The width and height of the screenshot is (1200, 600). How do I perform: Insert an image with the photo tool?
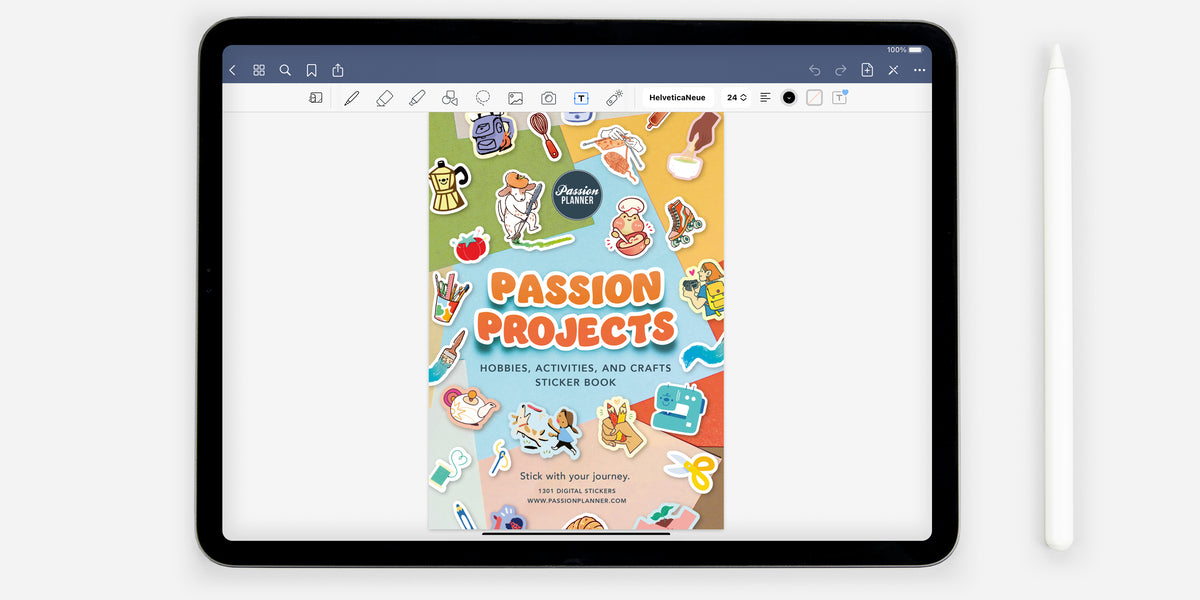(x=514, y=97)
